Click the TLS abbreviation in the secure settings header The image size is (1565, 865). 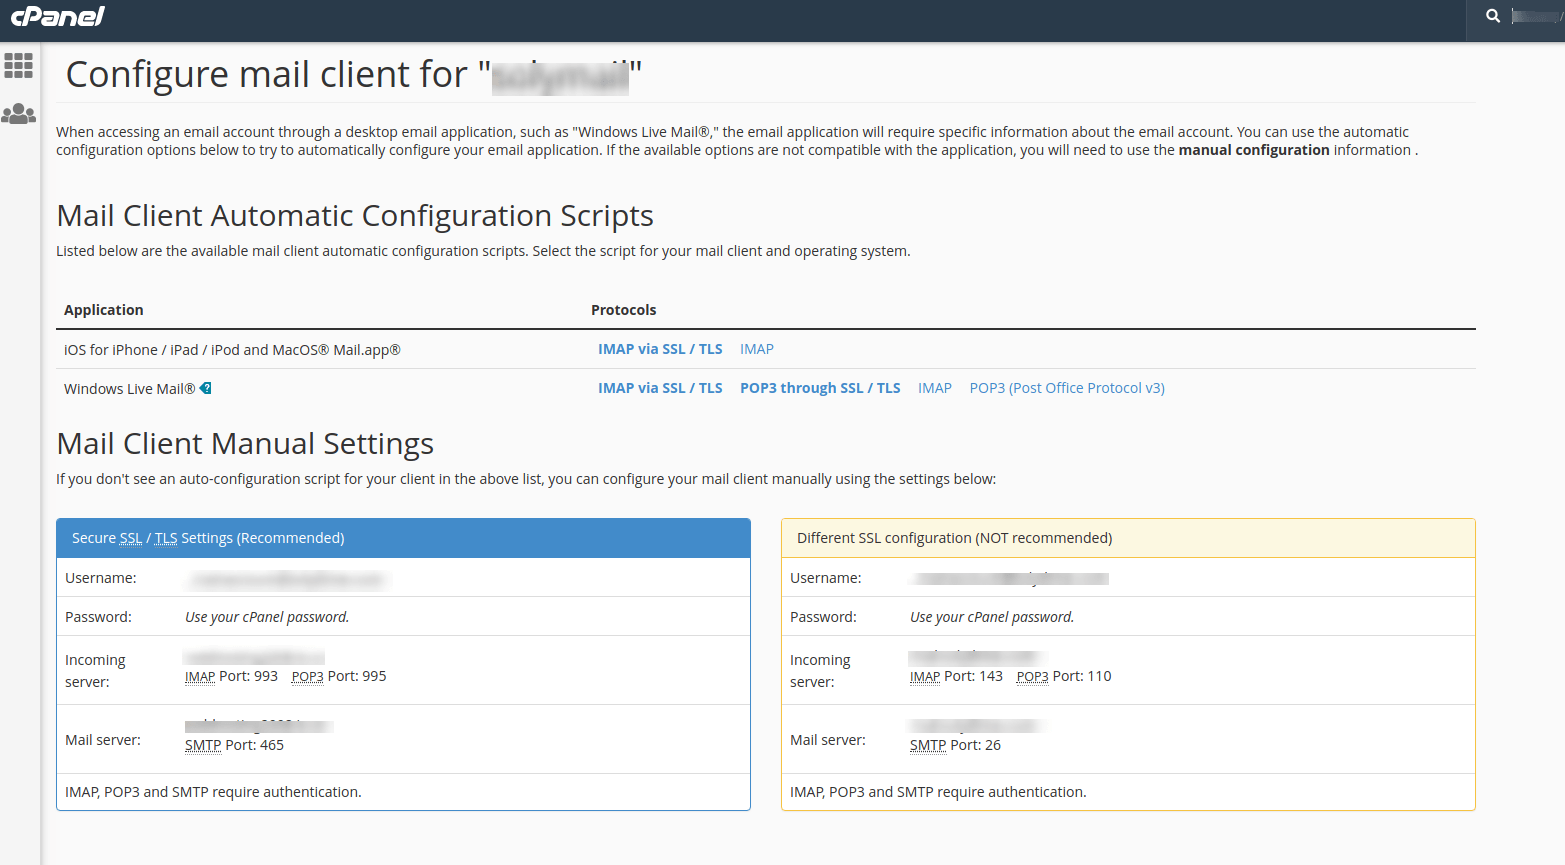point(166,538)
